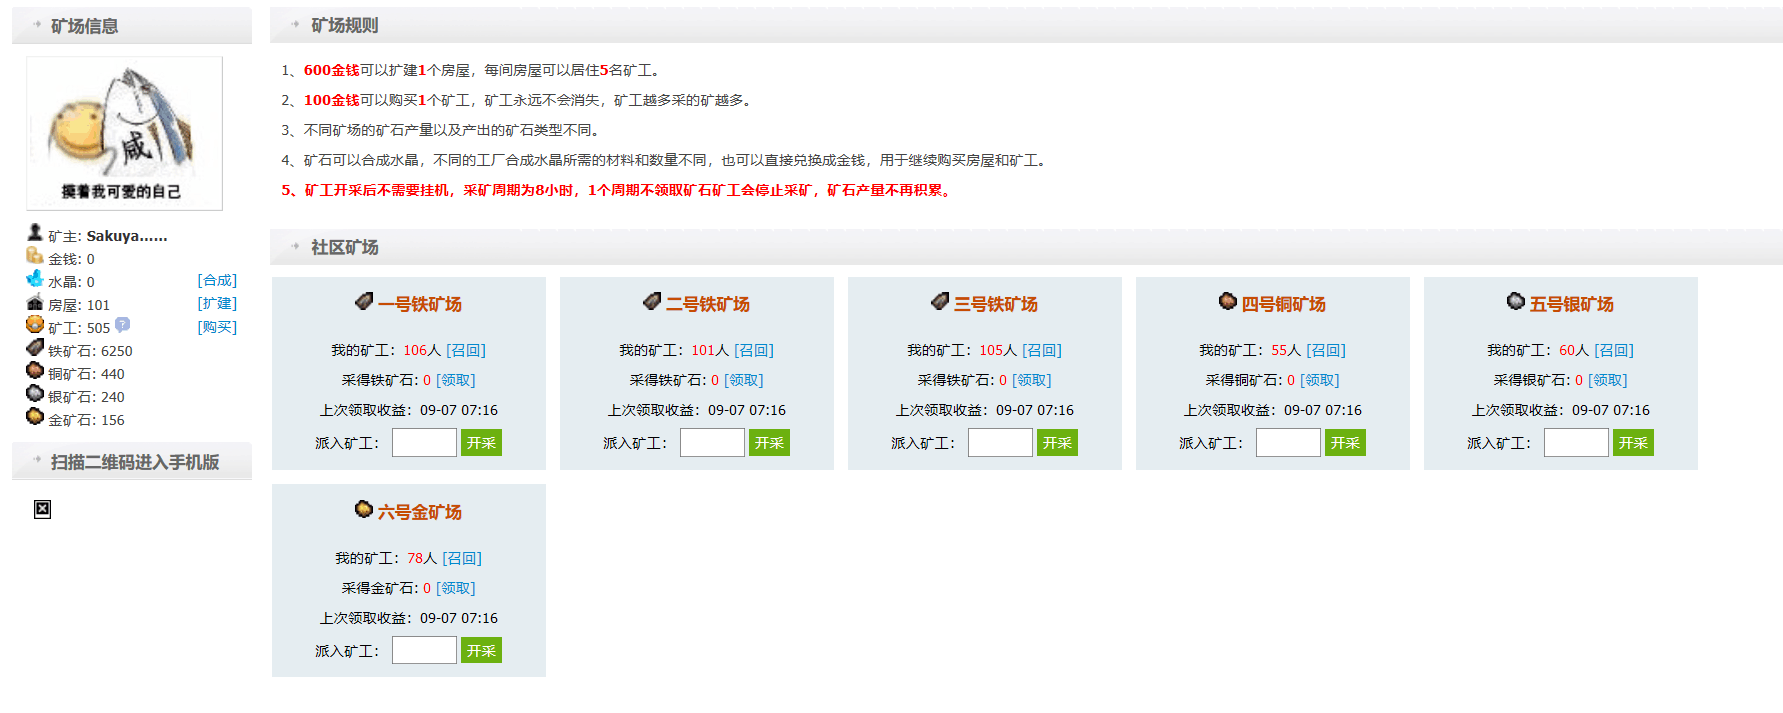Recall miners from 四号铜矿场
Image resolution: width=1783 pixels, height=713 pixels.
coord(1326,350)
